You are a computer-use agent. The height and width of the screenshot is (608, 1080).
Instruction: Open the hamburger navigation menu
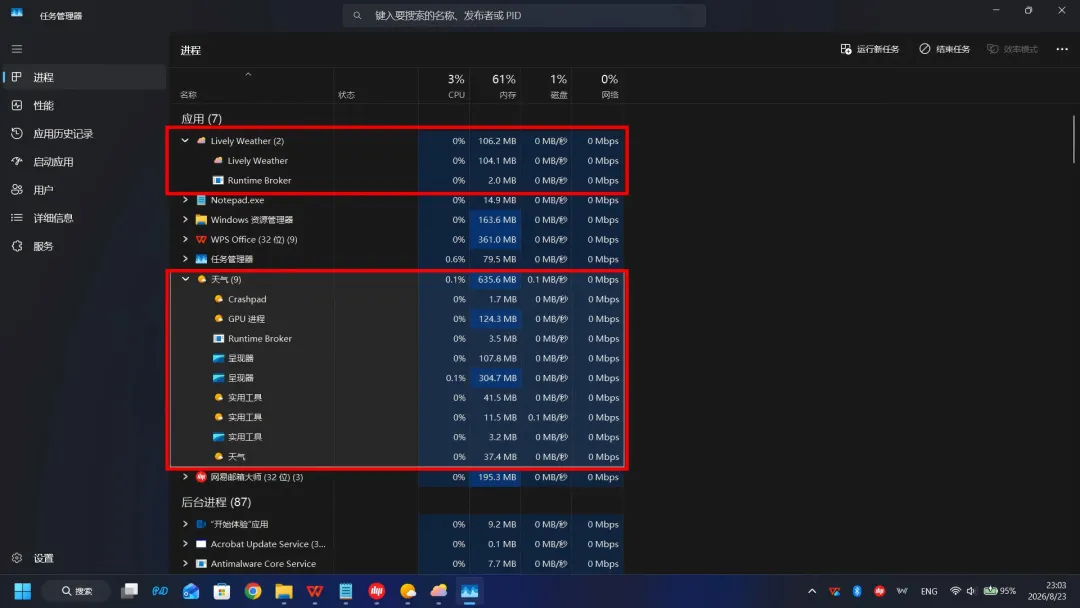[17, 49]
